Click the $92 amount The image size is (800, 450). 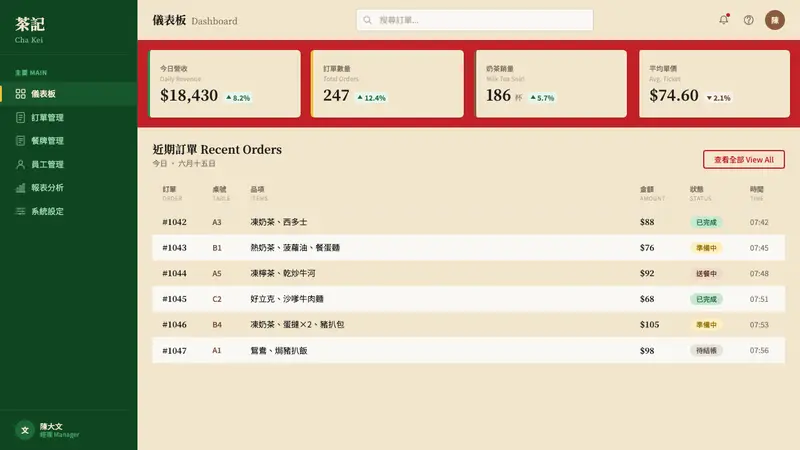coord(647,273)
